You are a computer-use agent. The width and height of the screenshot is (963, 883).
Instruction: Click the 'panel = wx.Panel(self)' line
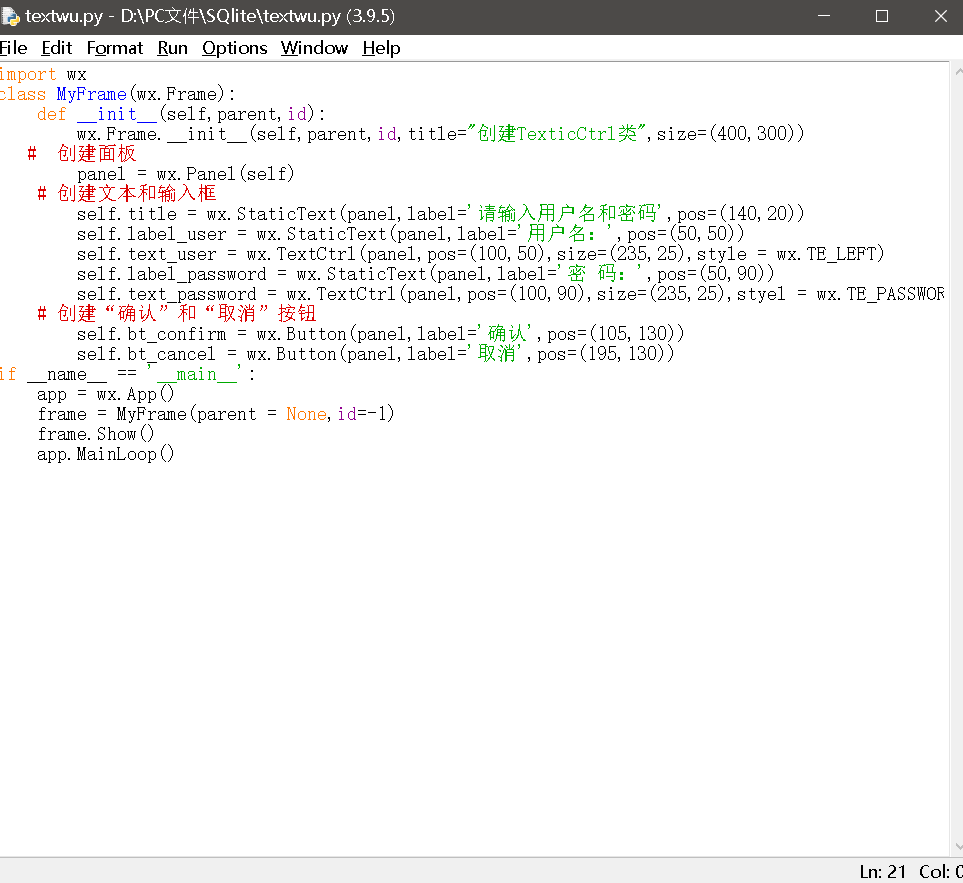[185, 174]
